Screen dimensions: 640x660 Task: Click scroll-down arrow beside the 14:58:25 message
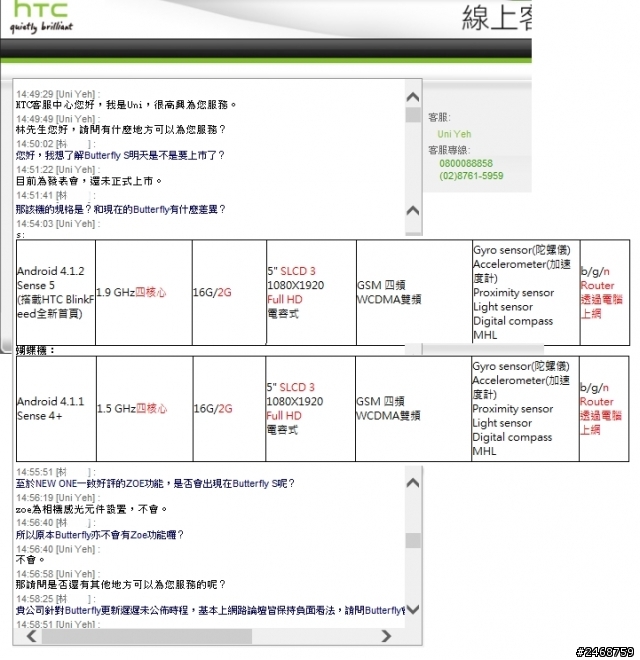413,609
